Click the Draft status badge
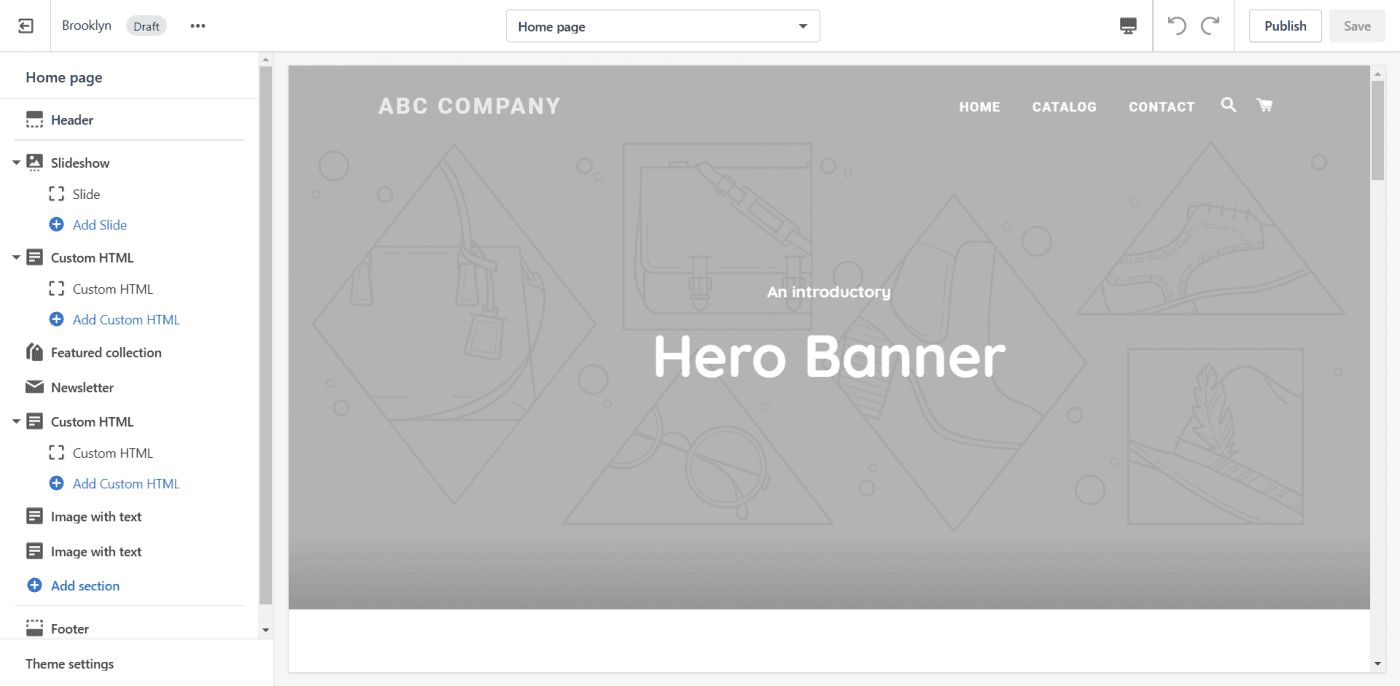The width and height of the screenshot is (1400, 686). click(146, 26)
